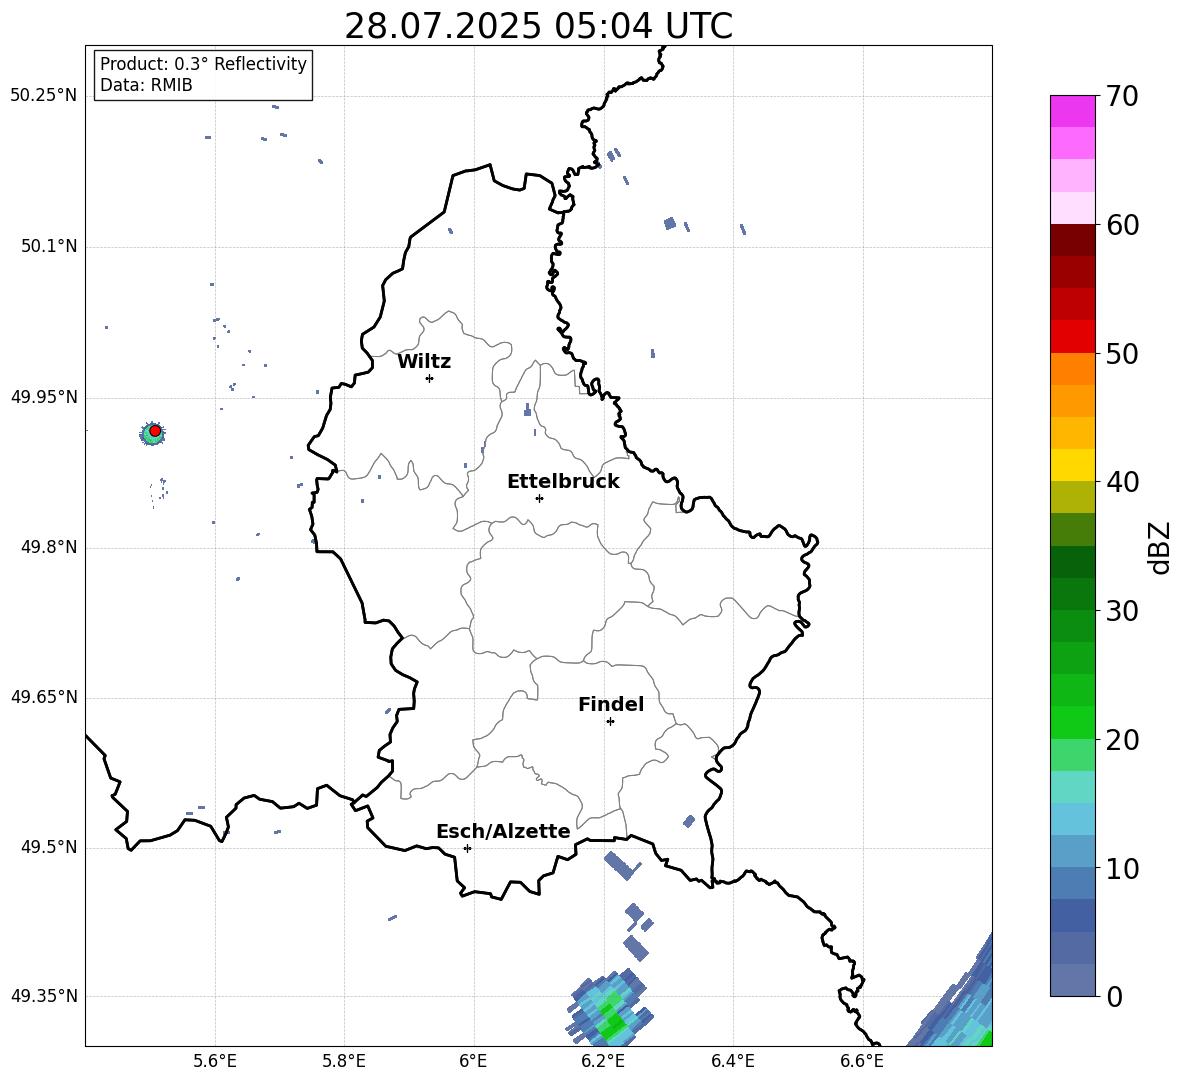Click the 'Data: RMIB' text
This screenshot has width=1184, height=1081.
[146, 85]
